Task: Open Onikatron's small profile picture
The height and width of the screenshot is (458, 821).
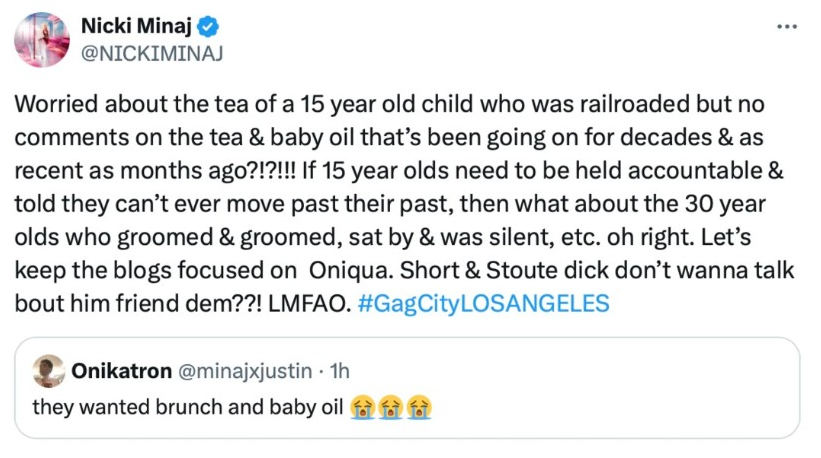Action: click(x=46, y=372)
